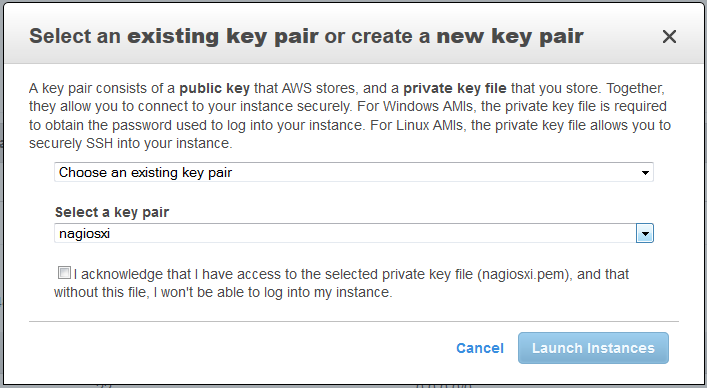Click the divider line above Cancel
Image resolution: width=707 pixels, height=388 pixels.
[x=354, y=321]
